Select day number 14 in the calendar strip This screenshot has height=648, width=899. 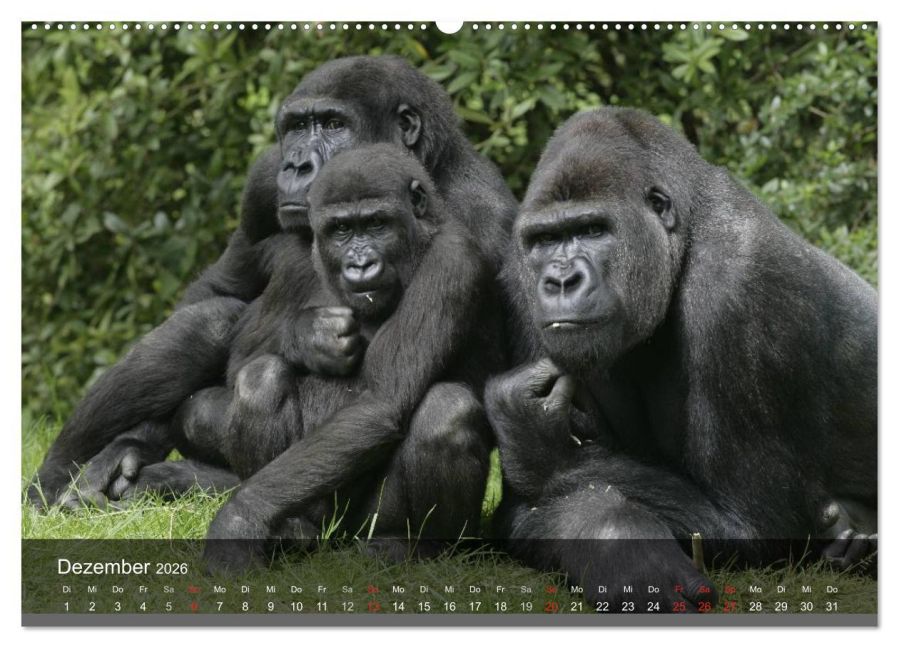coord(398,606)
